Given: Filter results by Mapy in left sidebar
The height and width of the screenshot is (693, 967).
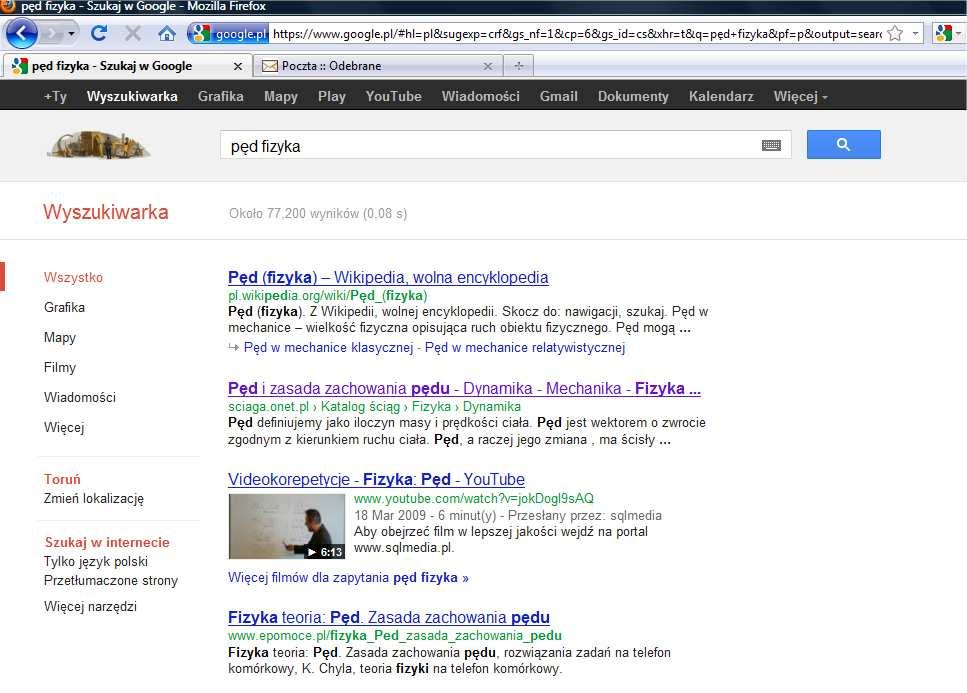Looking at the screenshot, I should click(x=60, y=337).
